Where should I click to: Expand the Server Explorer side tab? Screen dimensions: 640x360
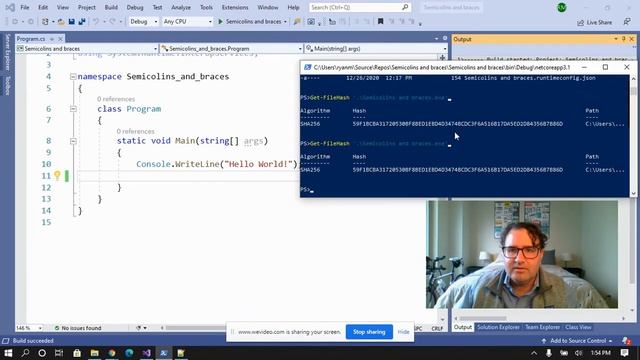(x=7, y=53)
